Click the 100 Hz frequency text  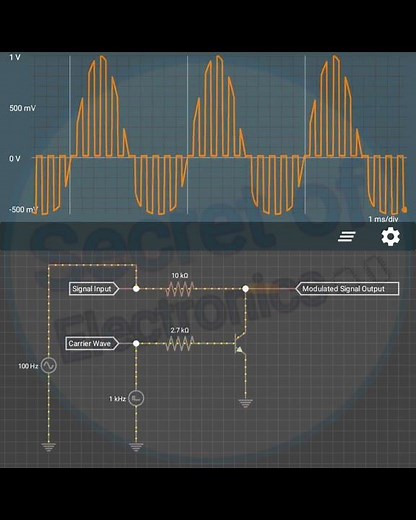pos(28,366)
